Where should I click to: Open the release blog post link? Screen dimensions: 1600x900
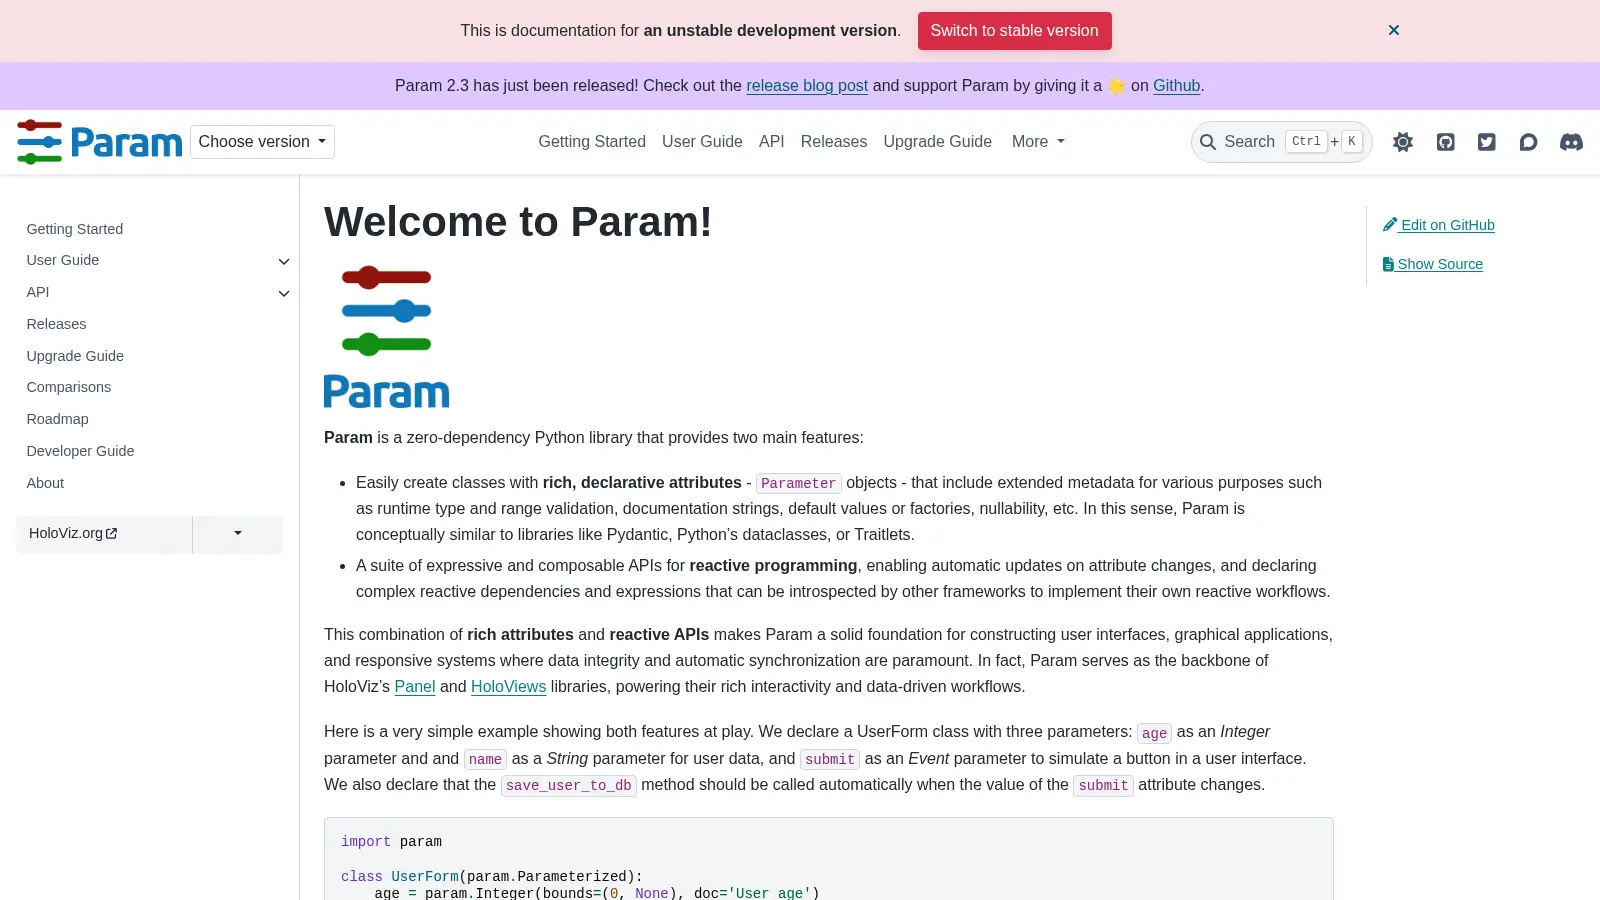(x=807, y=86)
